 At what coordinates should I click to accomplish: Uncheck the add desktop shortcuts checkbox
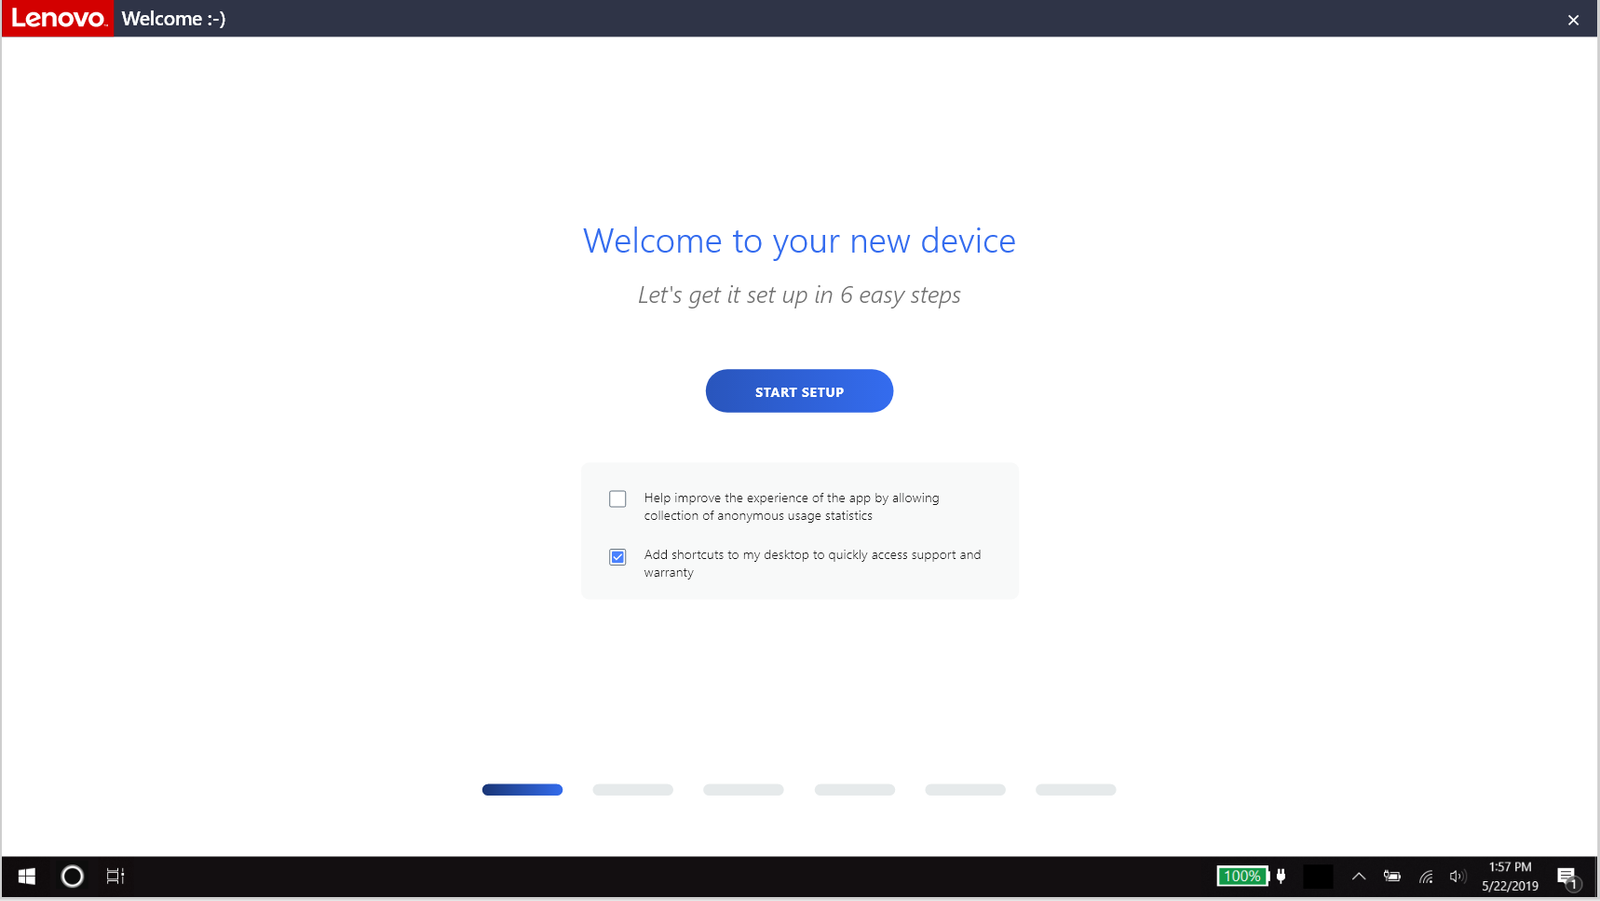[x=618, y=557]
